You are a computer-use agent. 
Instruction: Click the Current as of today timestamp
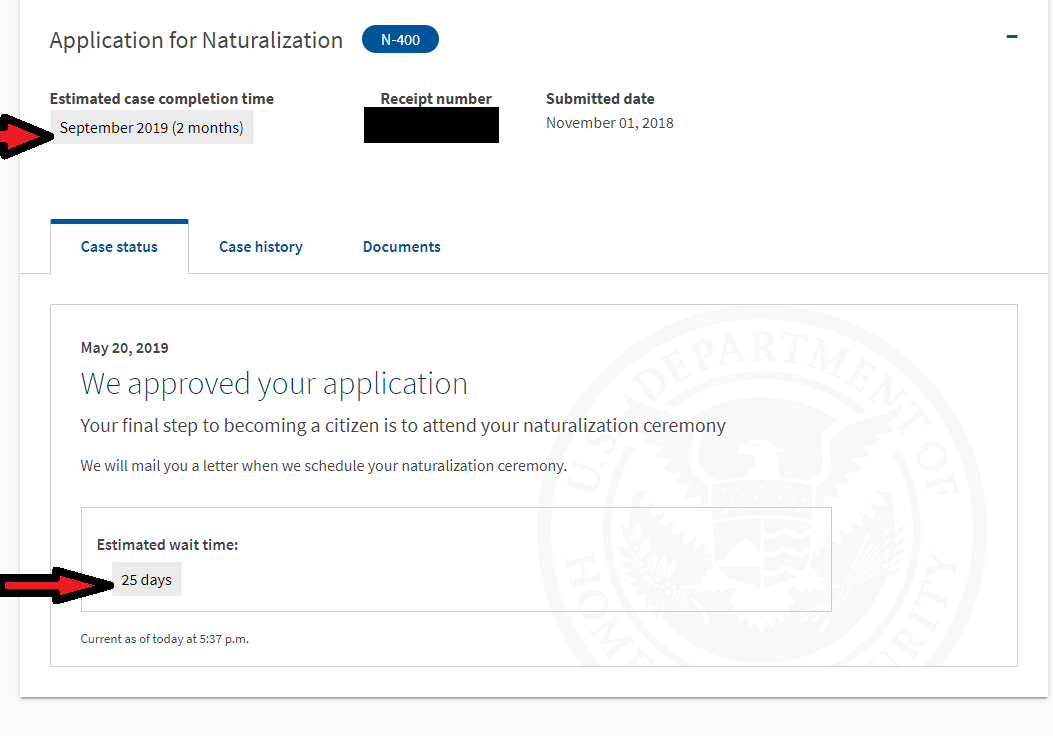pos(165,639)
